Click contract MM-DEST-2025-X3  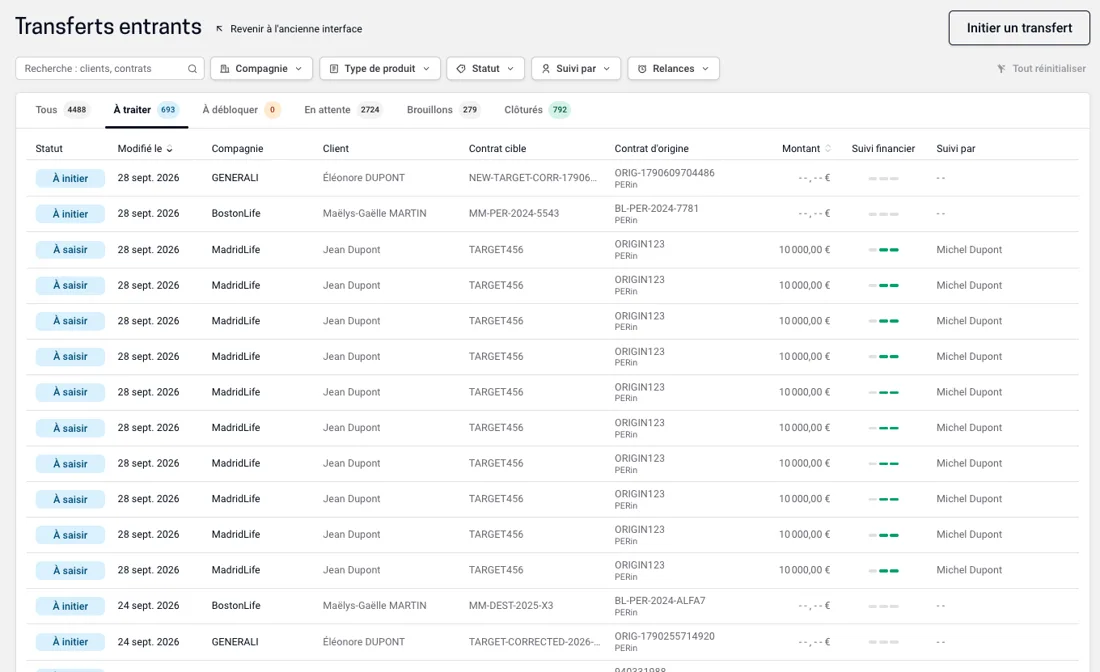(x=511, y=606)
